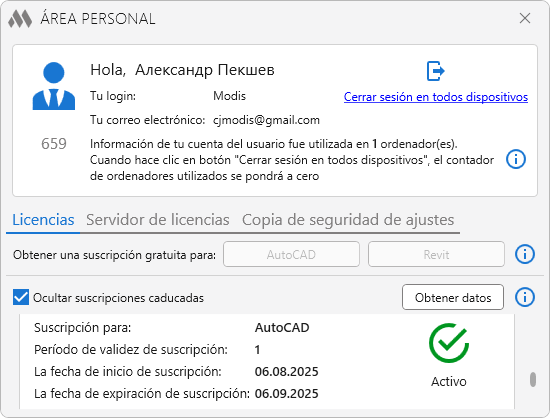Switch to Licencias tab
Viewport: 550px width, 418px height.
click(43, 220)
